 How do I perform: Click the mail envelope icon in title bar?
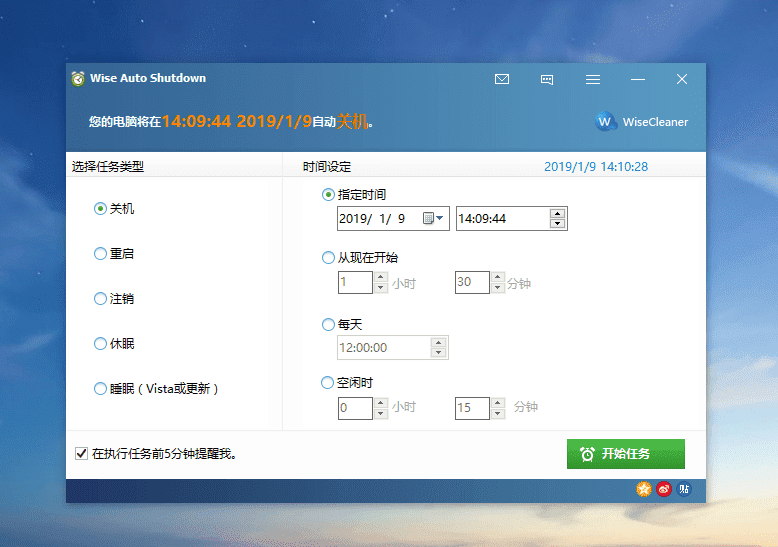tap(502, 79)
